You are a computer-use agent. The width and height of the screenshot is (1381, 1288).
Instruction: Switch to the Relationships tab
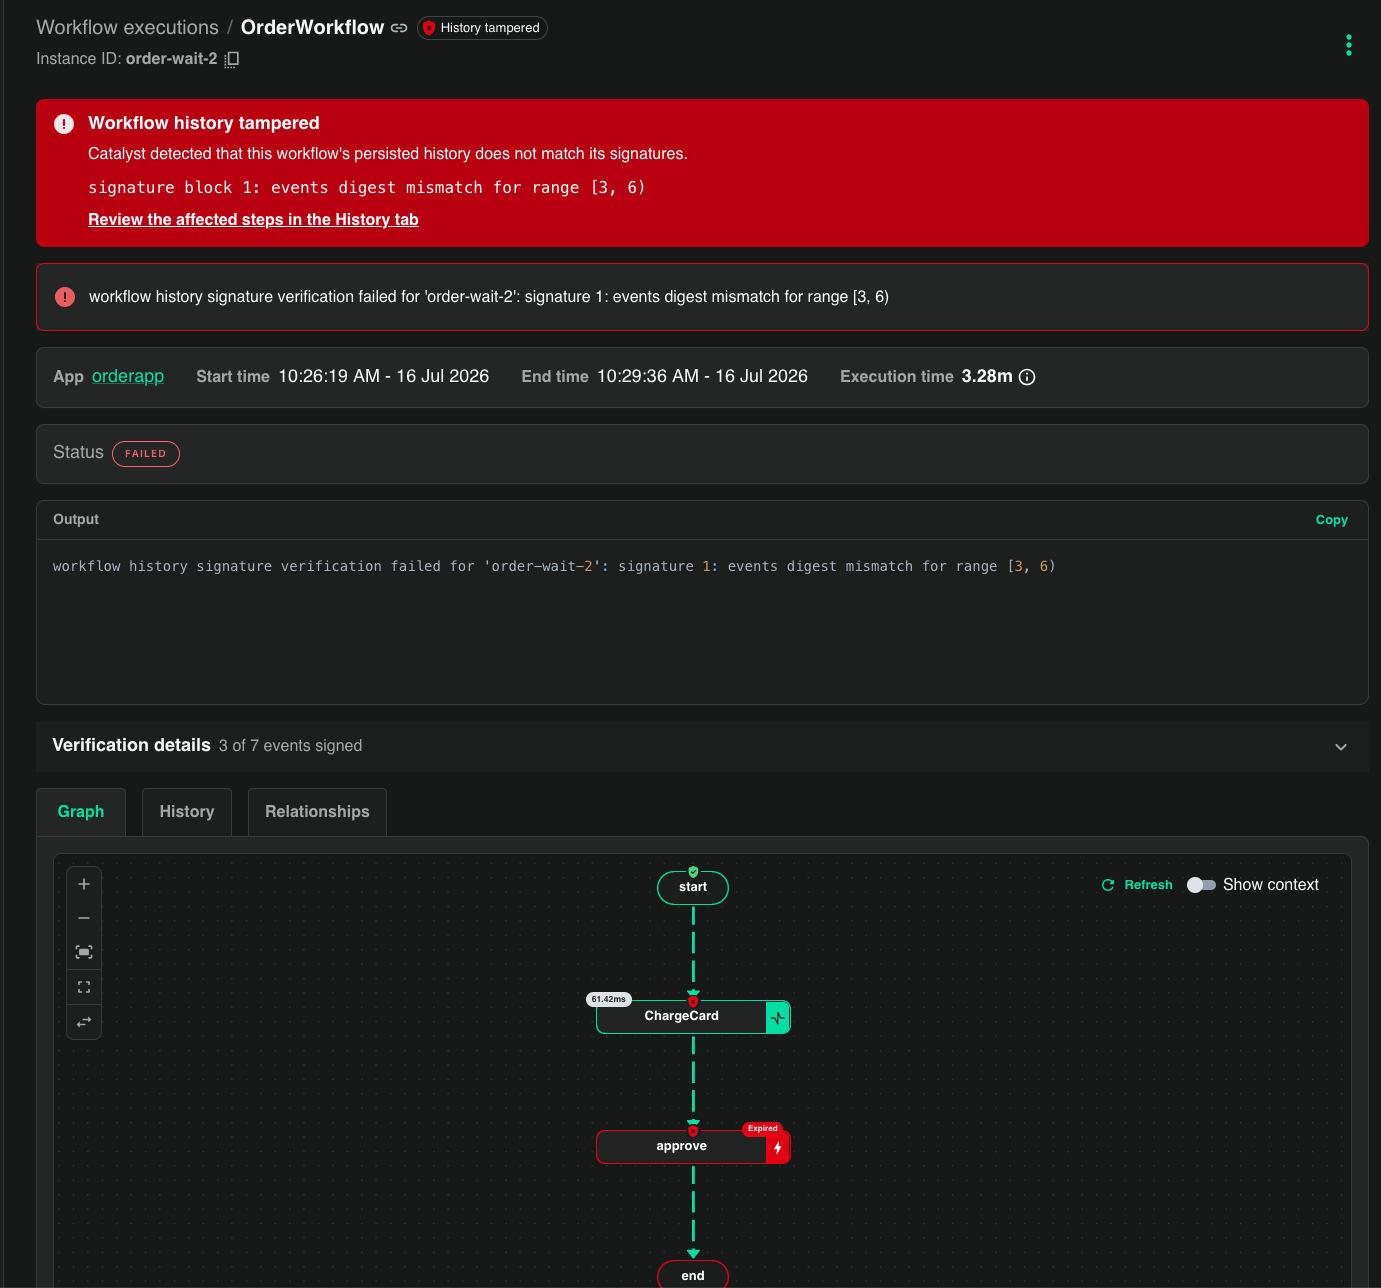[317, 812]
